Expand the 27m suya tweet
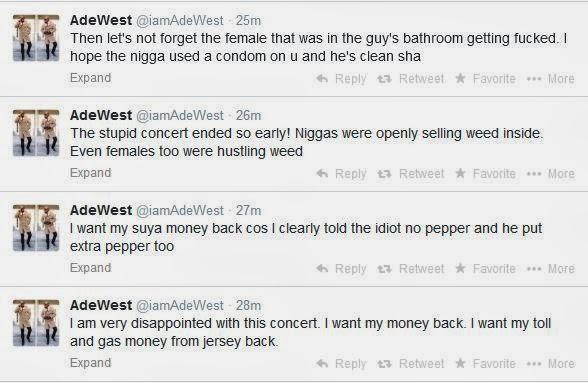Screen dimensions: 588x383 [x=90, y=267]
